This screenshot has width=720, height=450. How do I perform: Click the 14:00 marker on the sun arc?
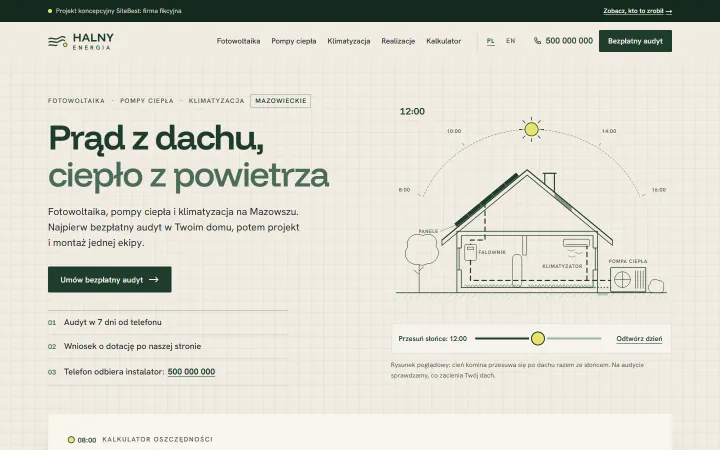coord(609,131)
